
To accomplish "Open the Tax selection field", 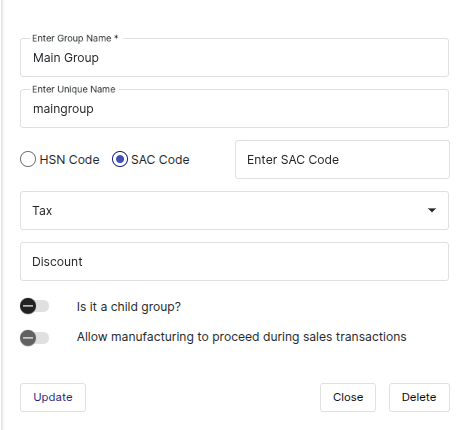I will click(234, 210).
